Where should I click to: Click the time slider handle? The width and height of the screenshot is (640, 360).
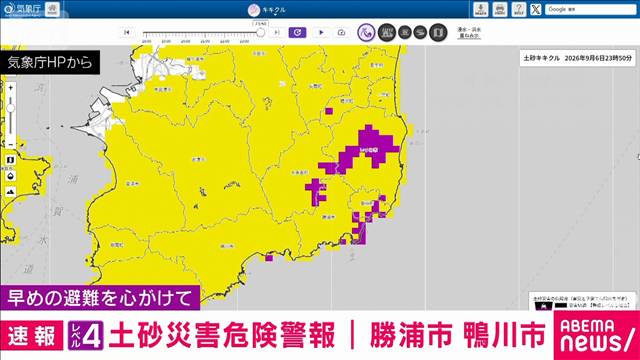click(x=260, y=32)
